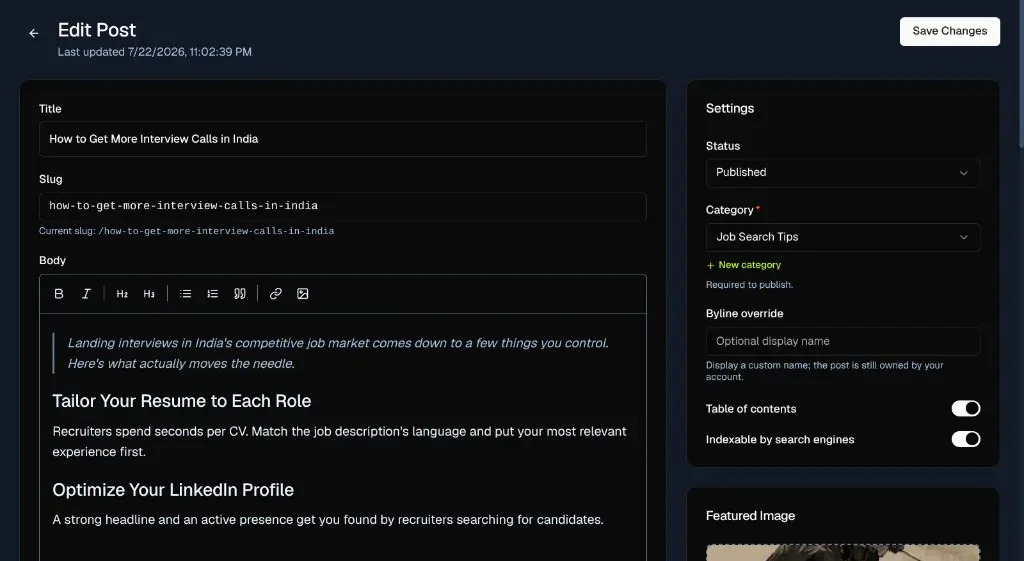Click into the Title field
Viewport: 1024px width, 561px height.
coord(343,139)
